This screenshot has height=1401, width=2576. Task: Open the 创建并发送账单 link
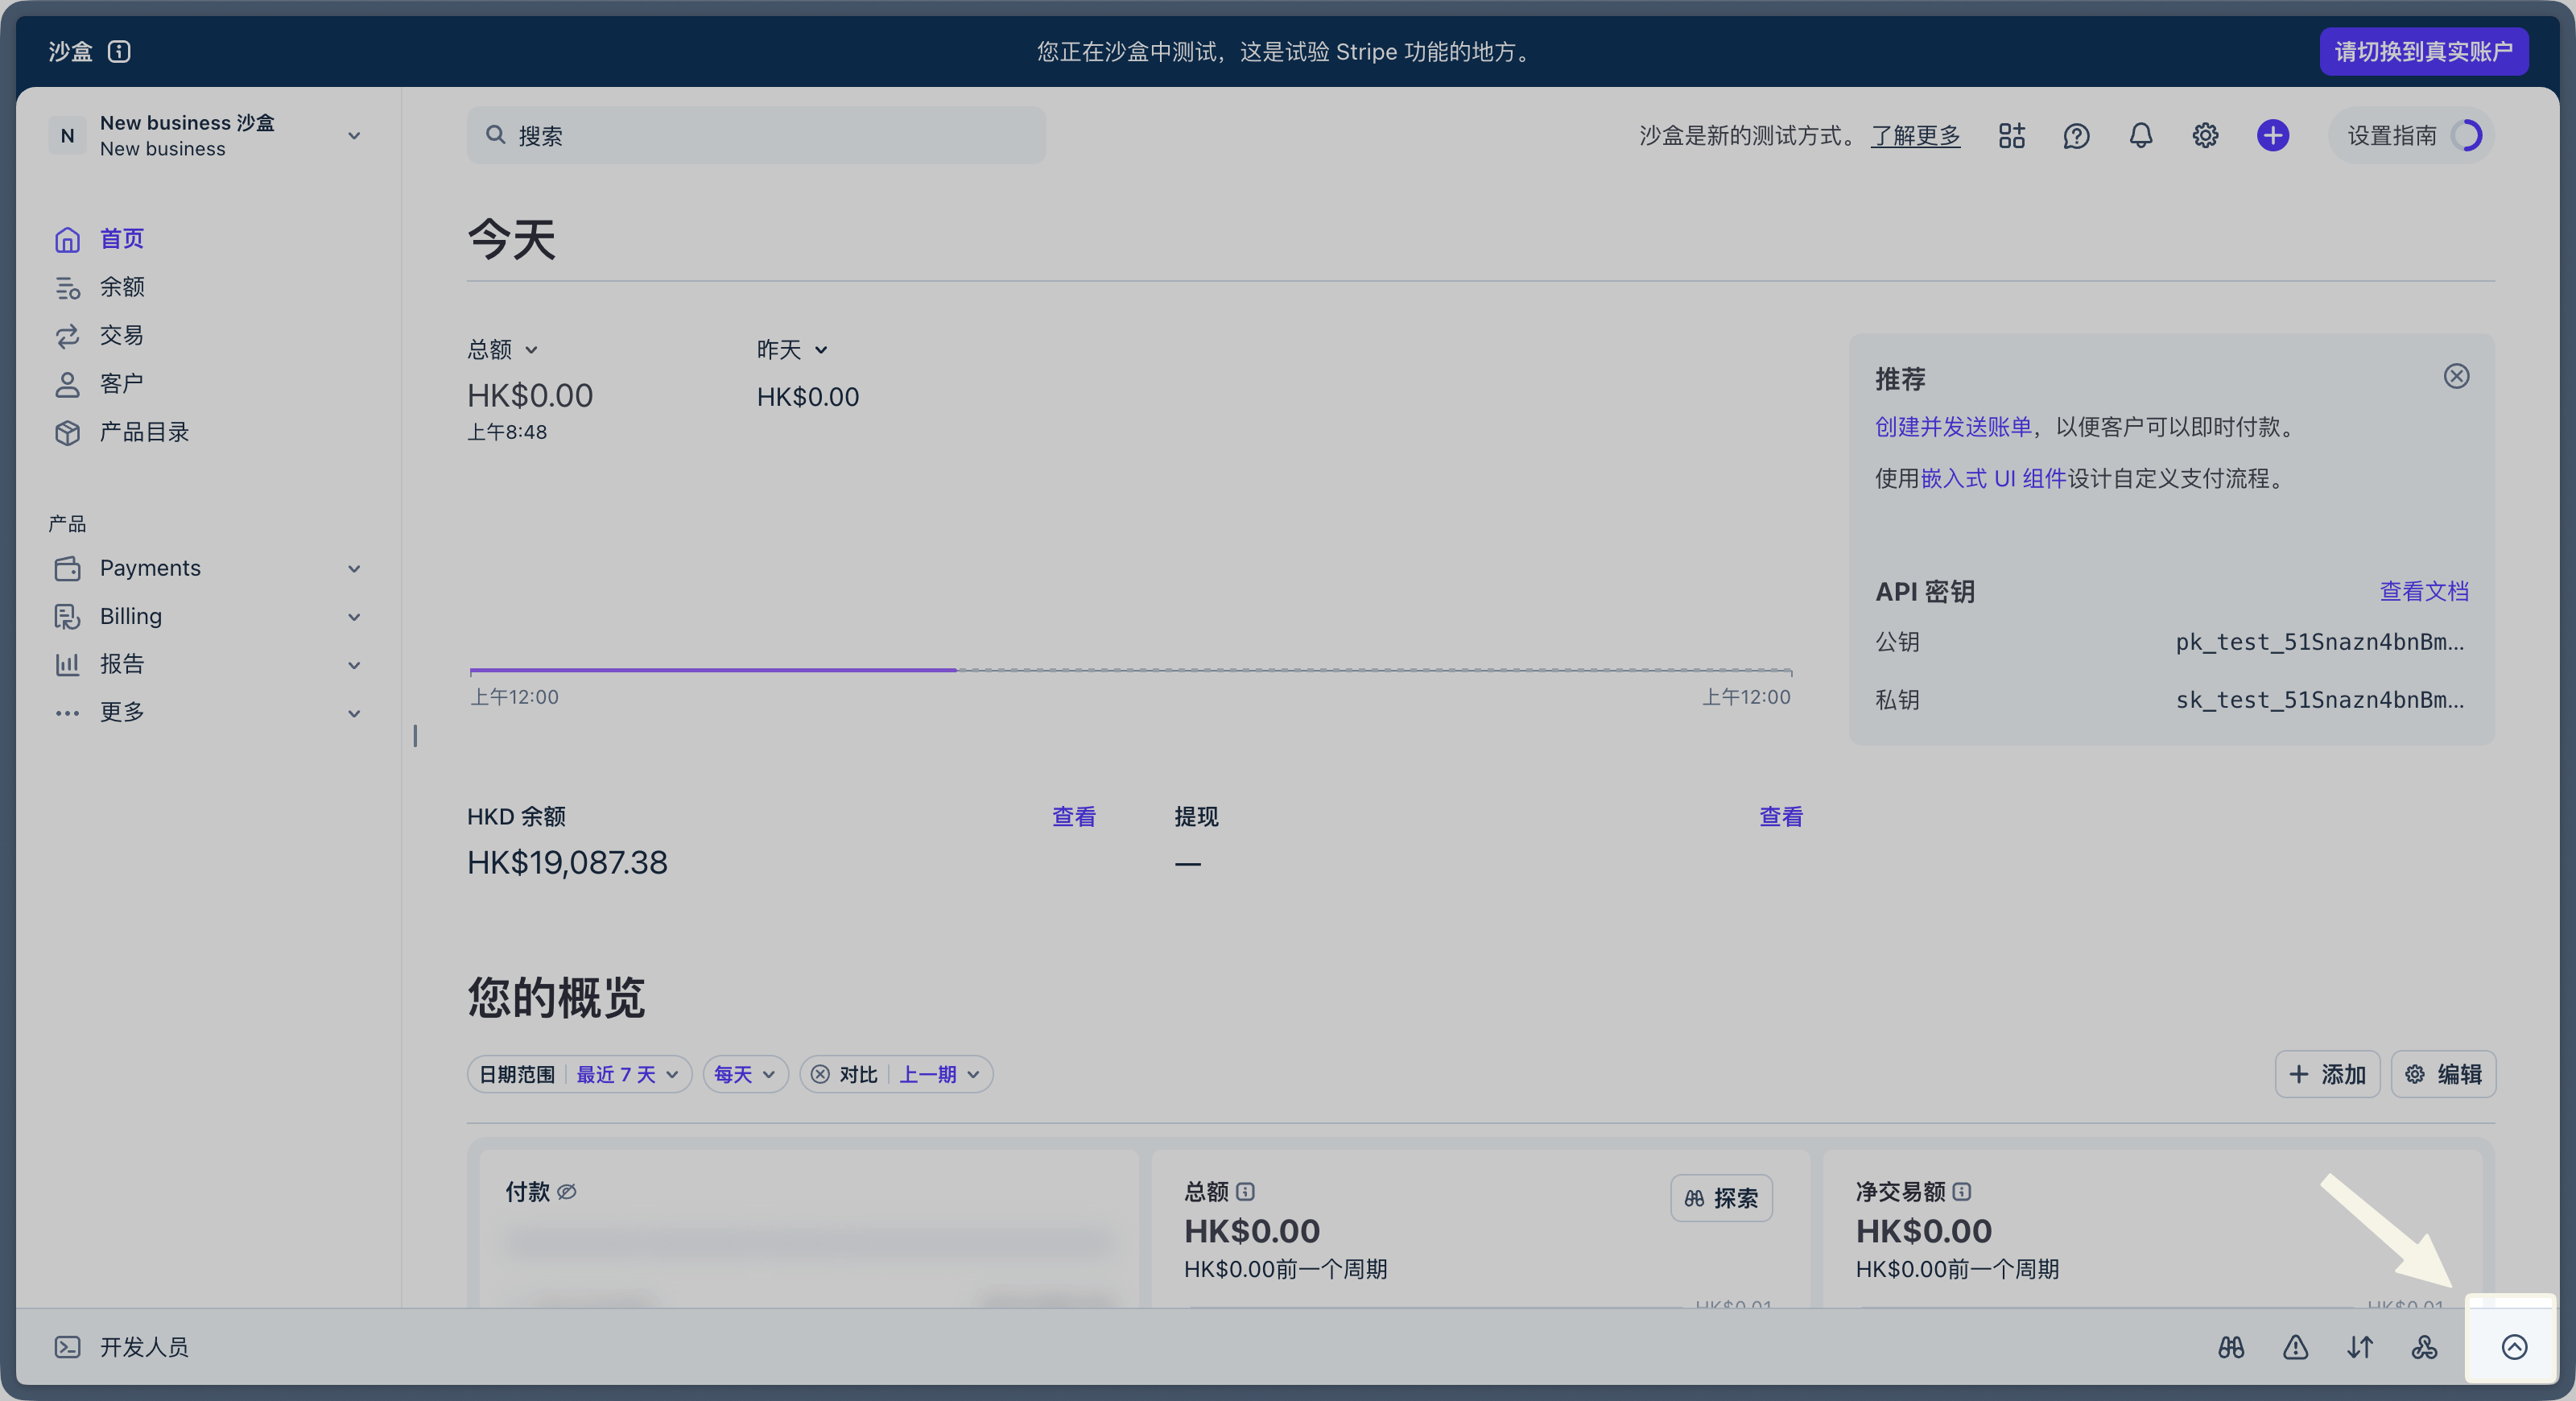[x=1952, y=427]
